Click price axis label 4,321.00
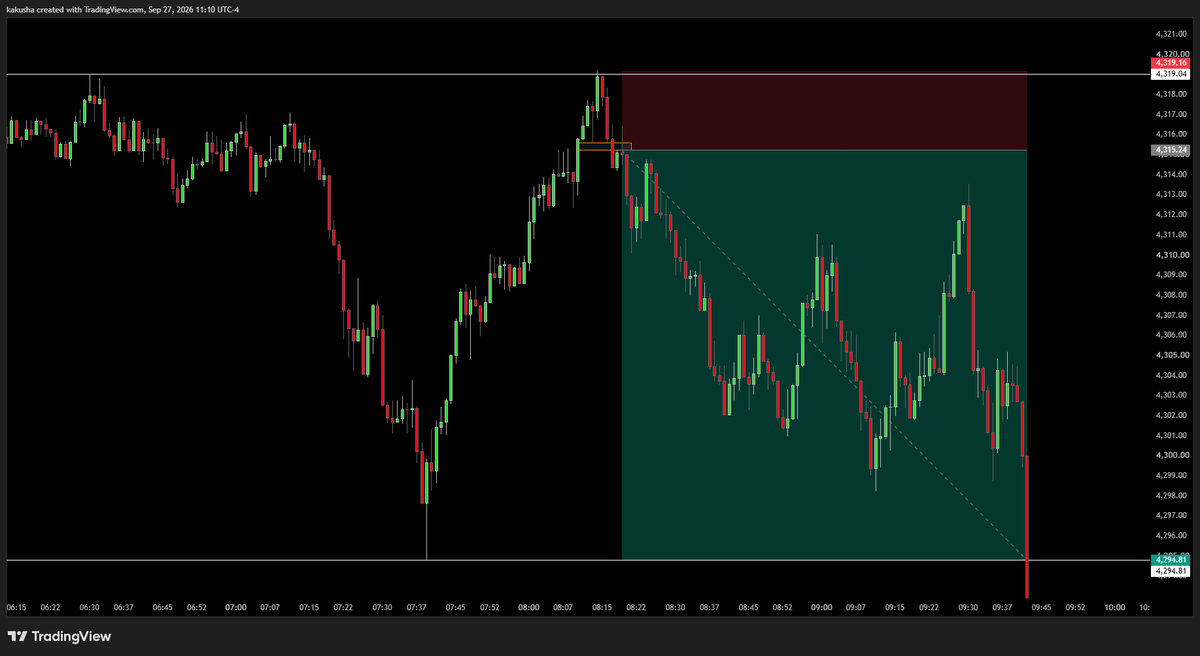This screenshot has height=656, width=1200. coord(1170,33)
